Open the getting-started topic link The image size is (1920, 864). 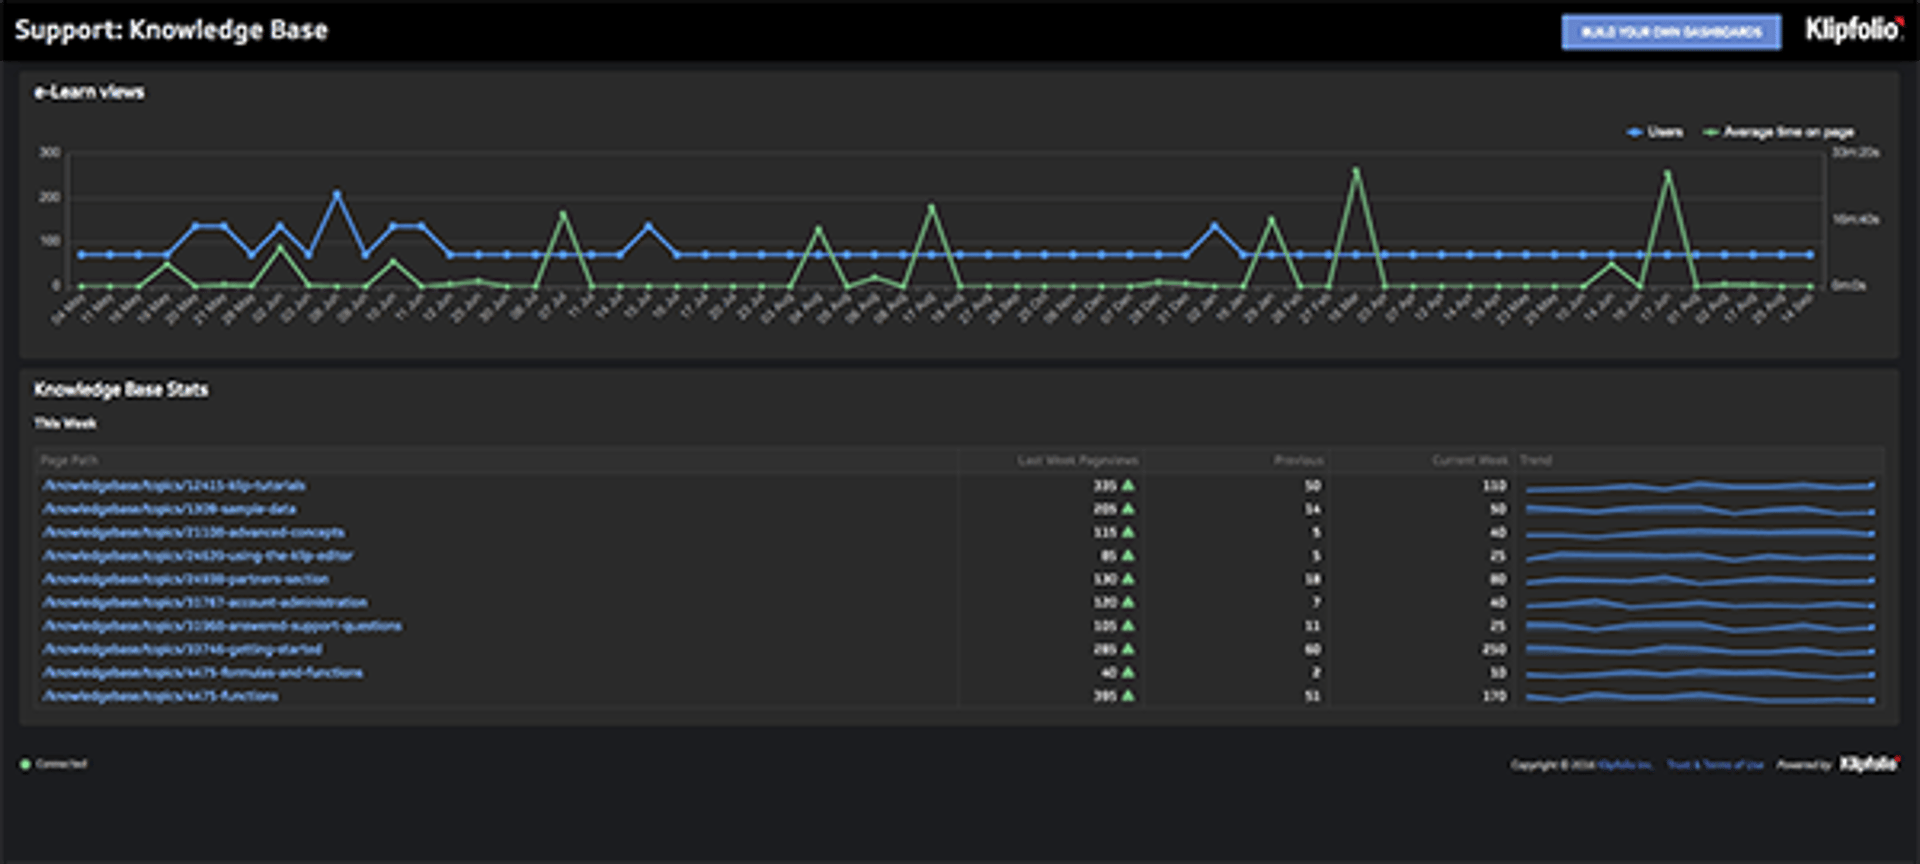coord(182,650)
